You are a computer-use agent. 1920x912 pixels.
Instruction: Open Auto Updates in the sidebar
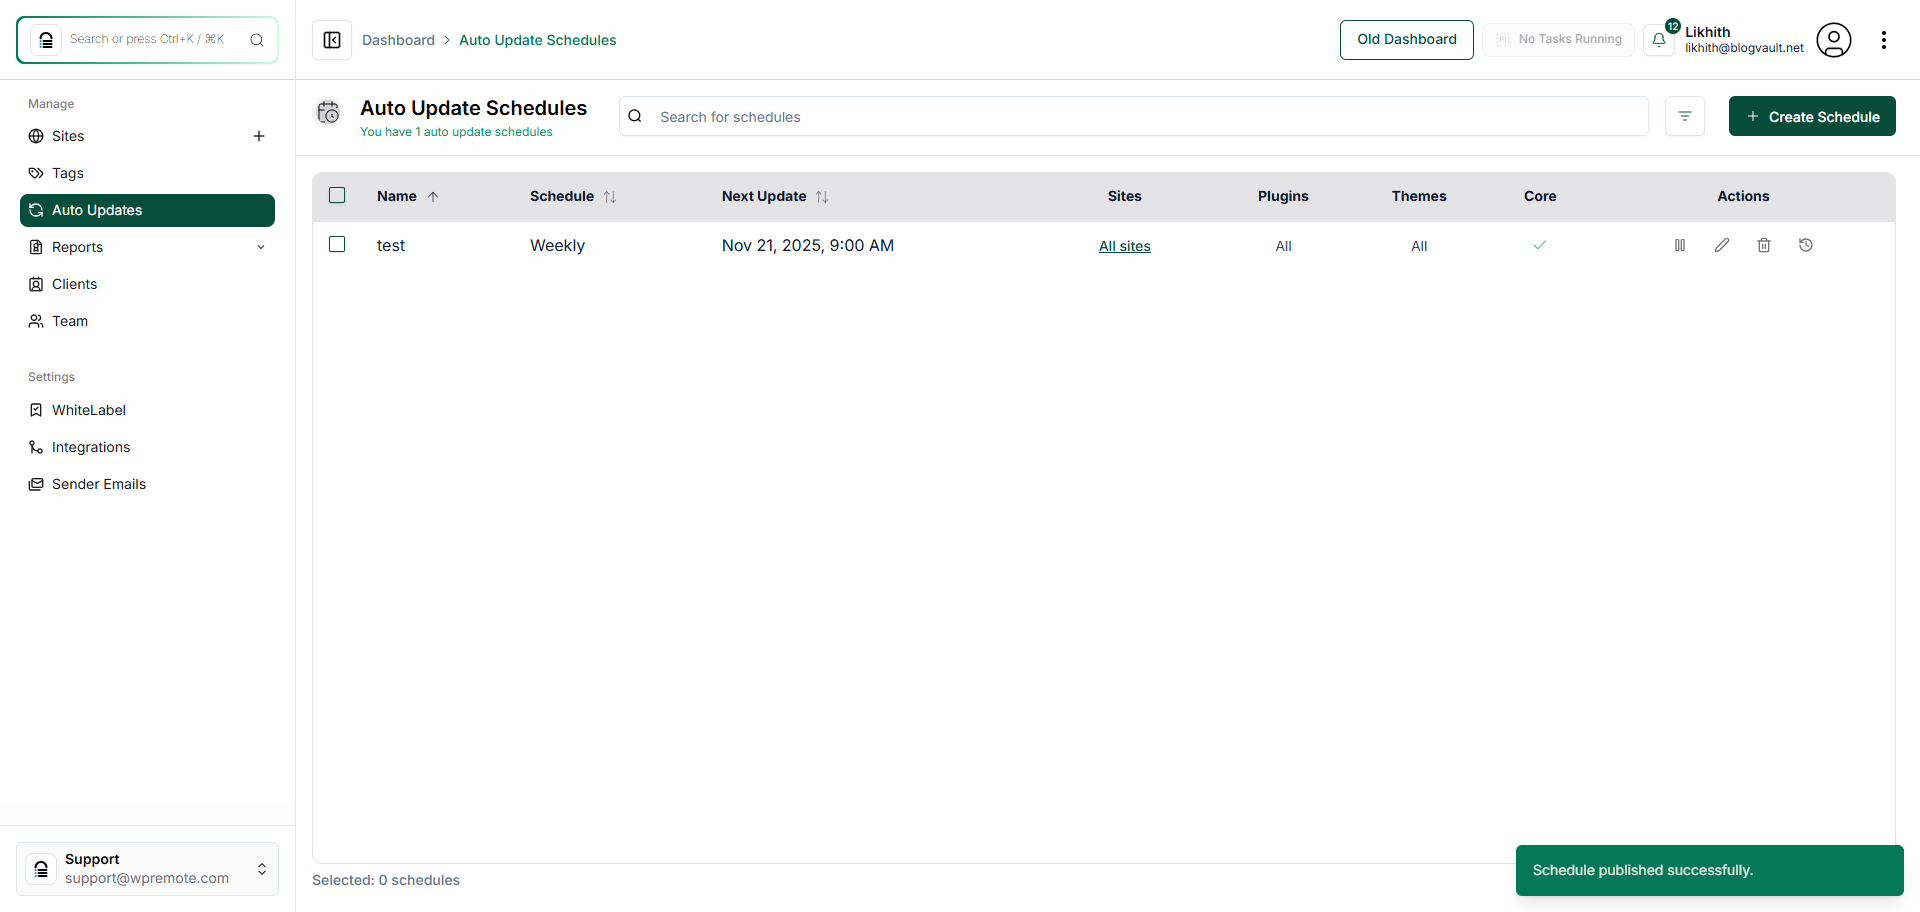[147, 210]
